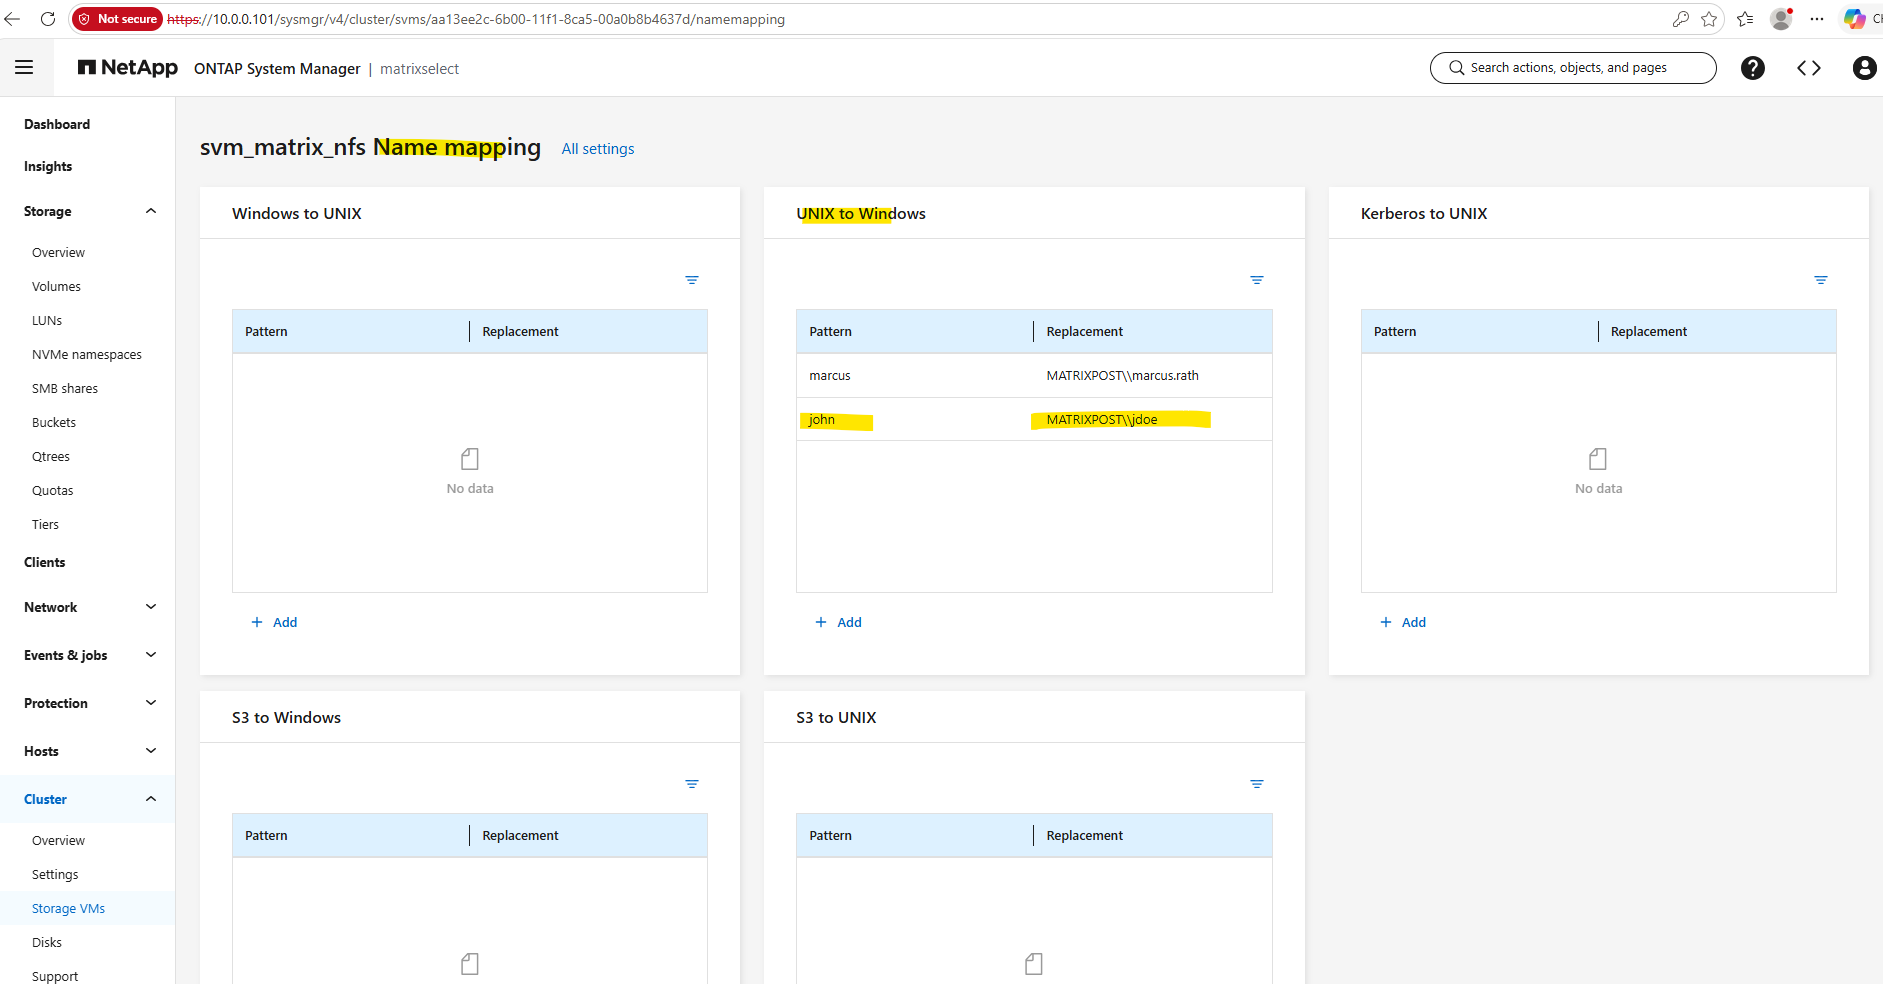Click the Not secure badge

(118, 19)
